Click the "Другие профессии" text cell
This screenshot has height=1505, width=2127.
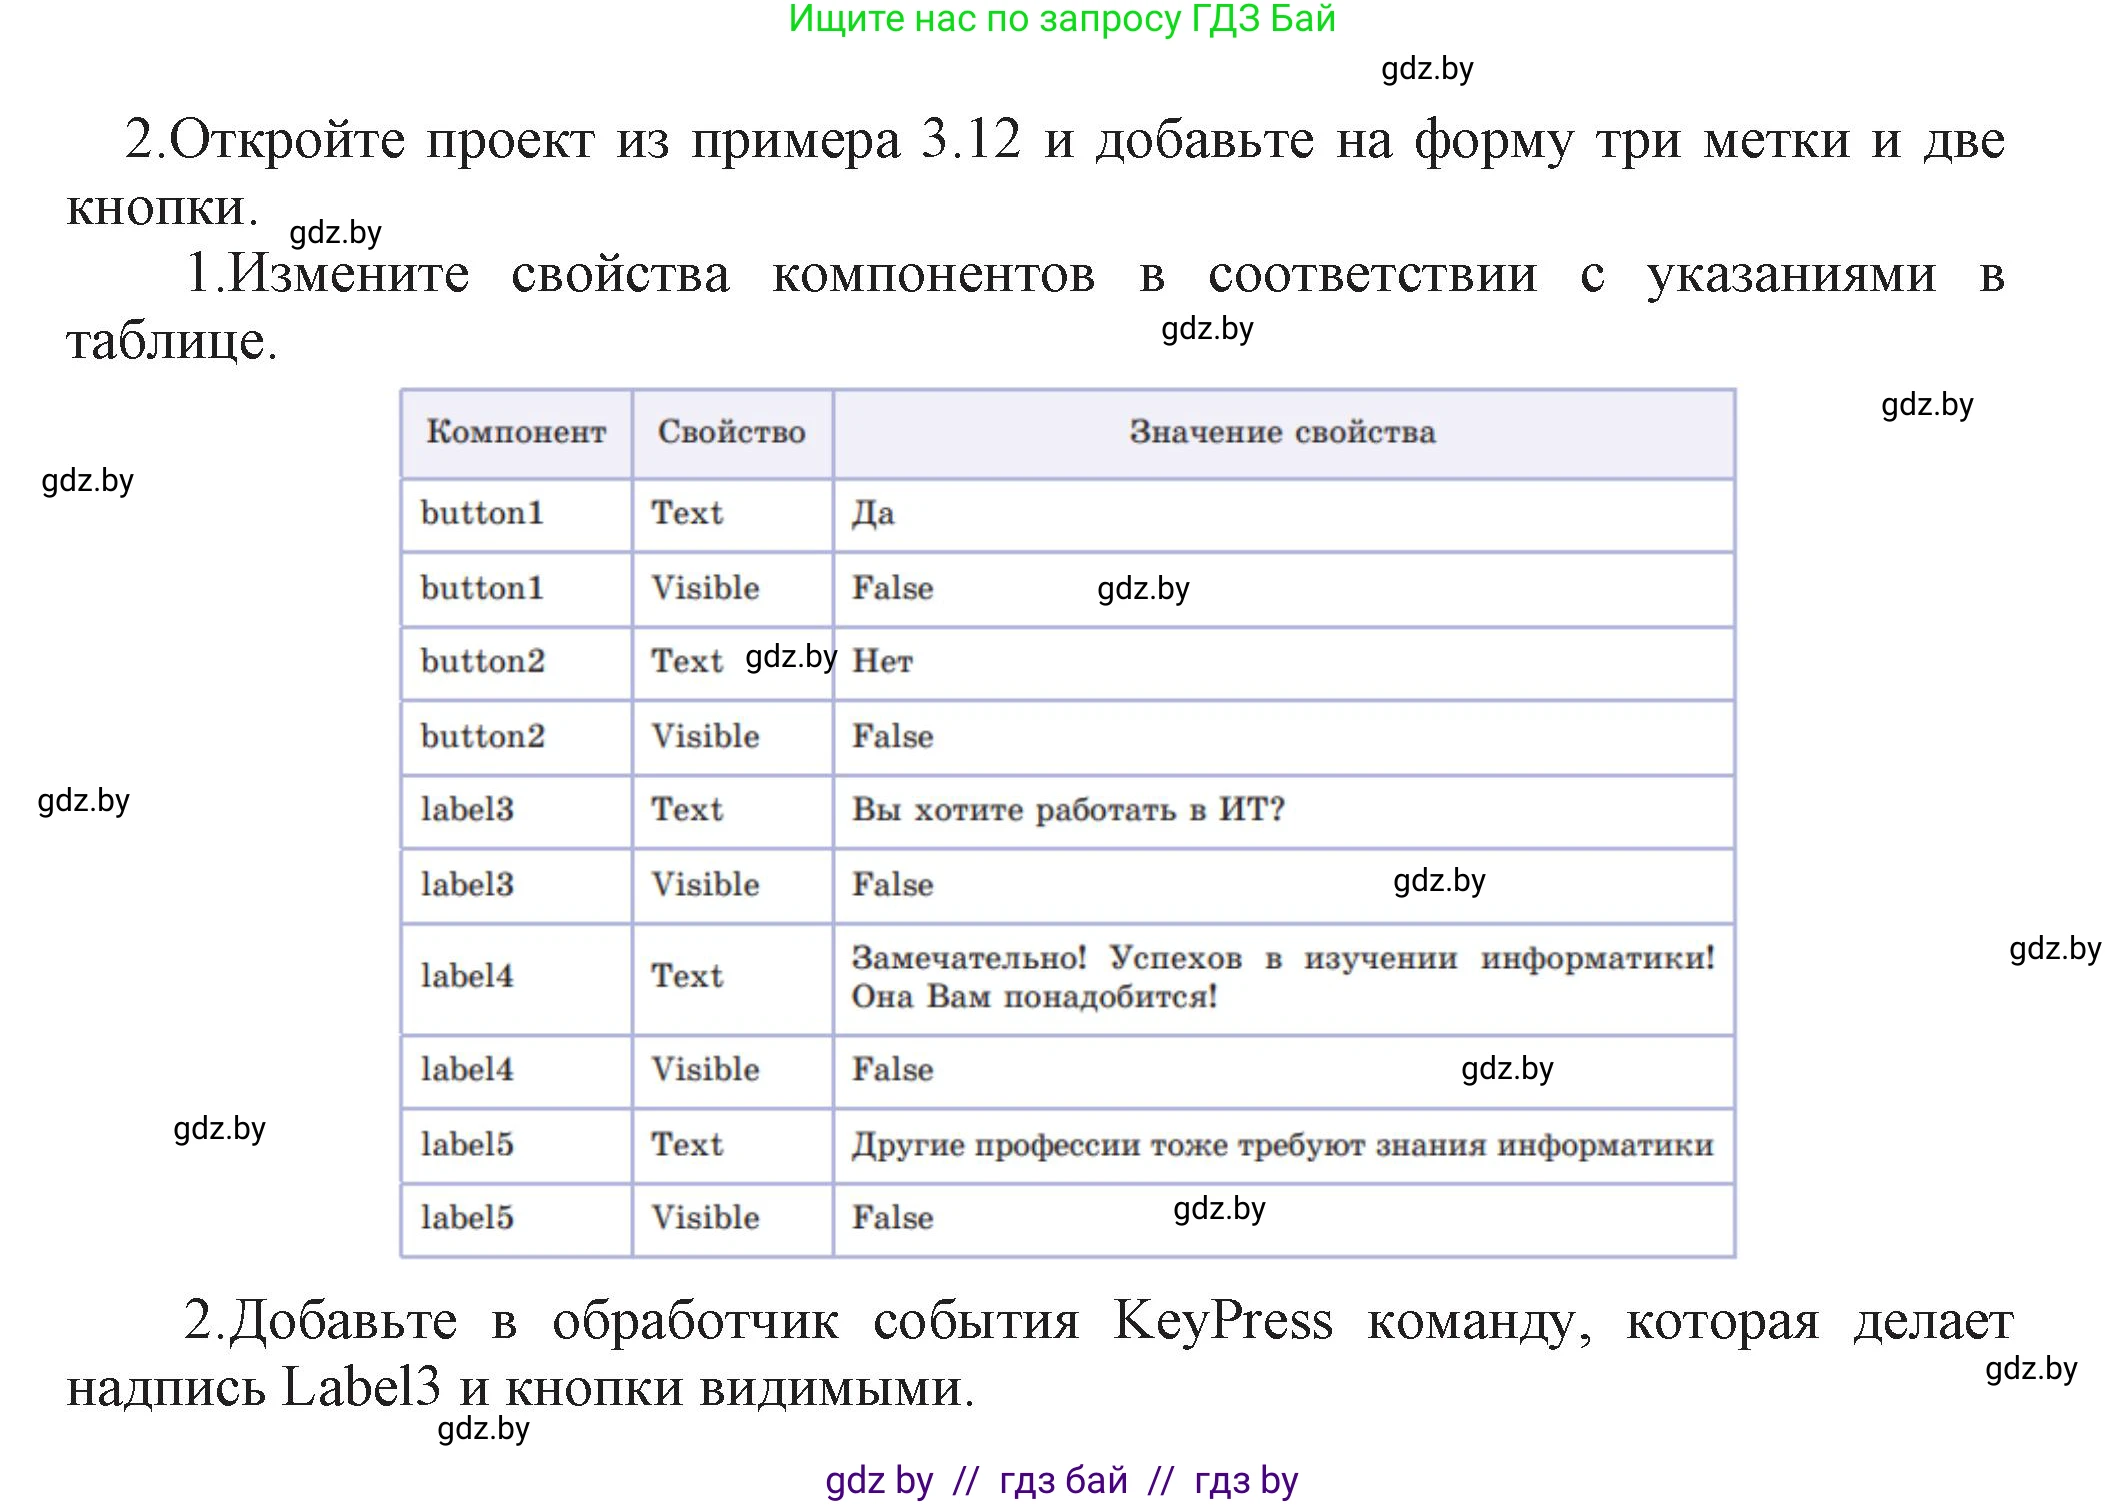tap(1283, 1145)
